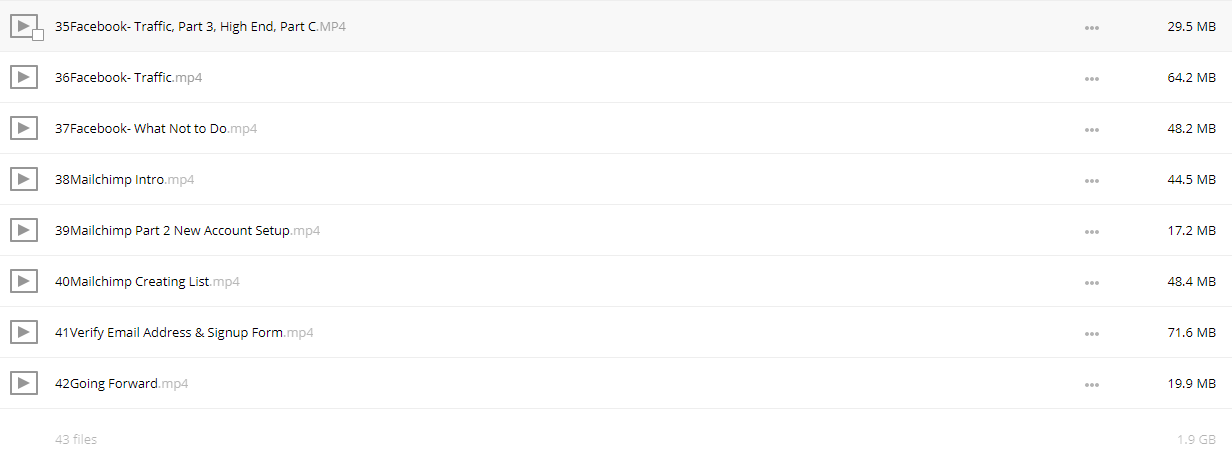Viewport: 1232px width, 467px height.
Task: Click video icon for 42Going Forward.mp4
Action: (23, 383)
